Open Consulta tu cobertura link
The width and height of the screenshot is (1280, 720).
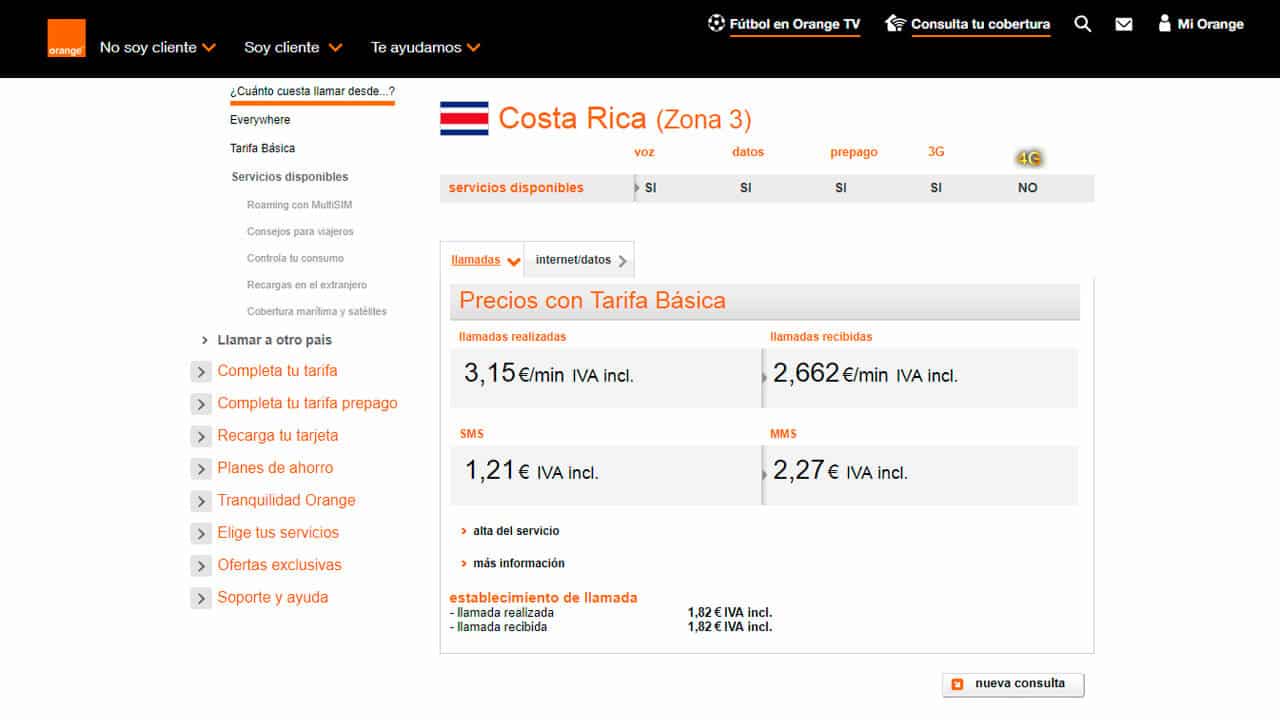pyautogui.click(x=981, y=24)
